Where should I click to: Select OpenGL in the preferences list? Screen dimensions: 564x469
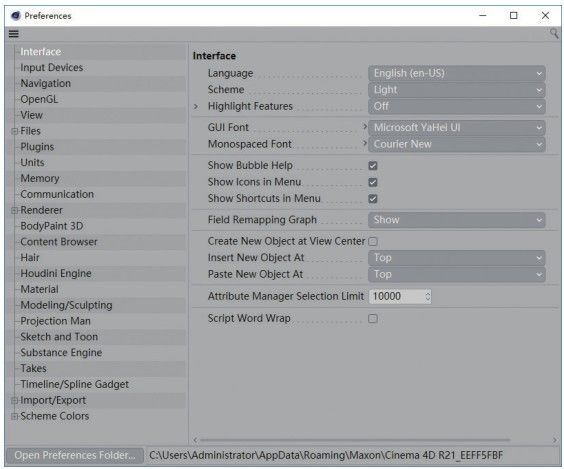coord(39,99)
